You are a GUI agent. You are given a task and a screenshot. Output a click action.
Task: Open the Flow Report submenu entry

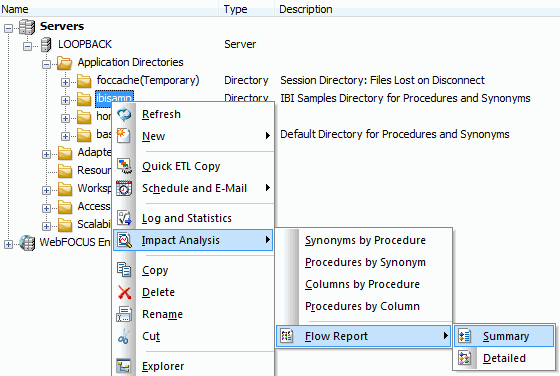pyautogui.click(x=364, y=336)
